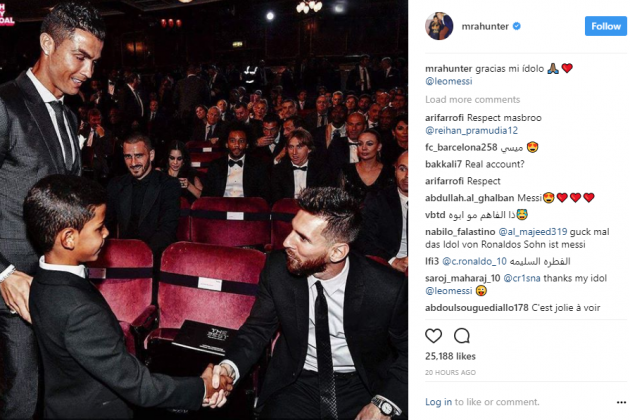Follow the mrahunter account
Image resolution: width=630 pixels, height=420 pixels.
[605, 26]
